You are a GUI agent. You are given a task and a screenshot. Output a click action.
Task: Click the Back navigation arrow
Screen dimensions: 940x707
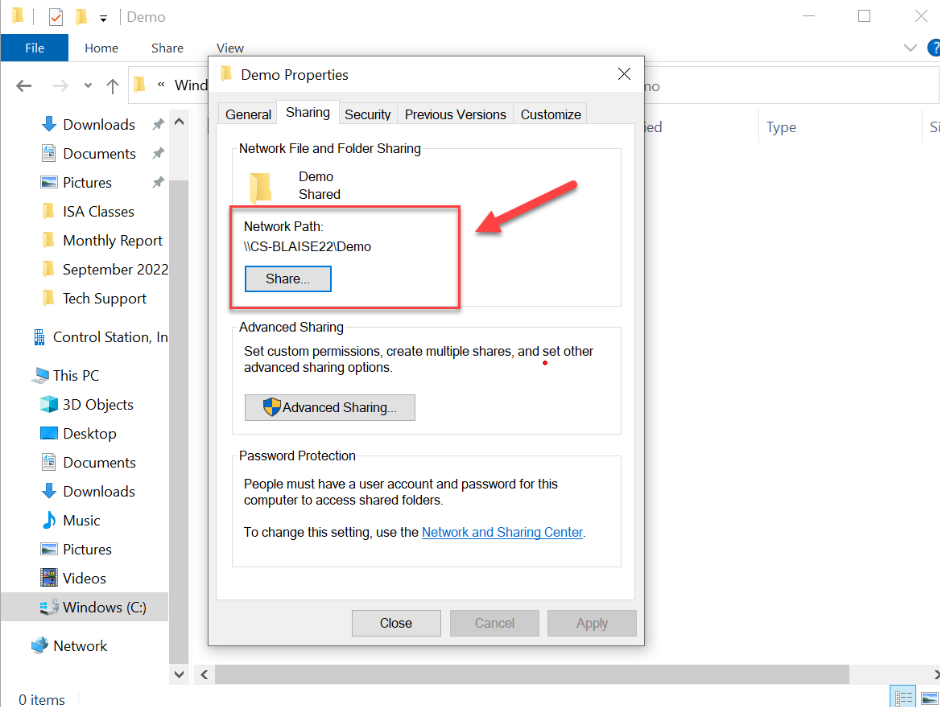pyautogui.click(x=24, y=86)
